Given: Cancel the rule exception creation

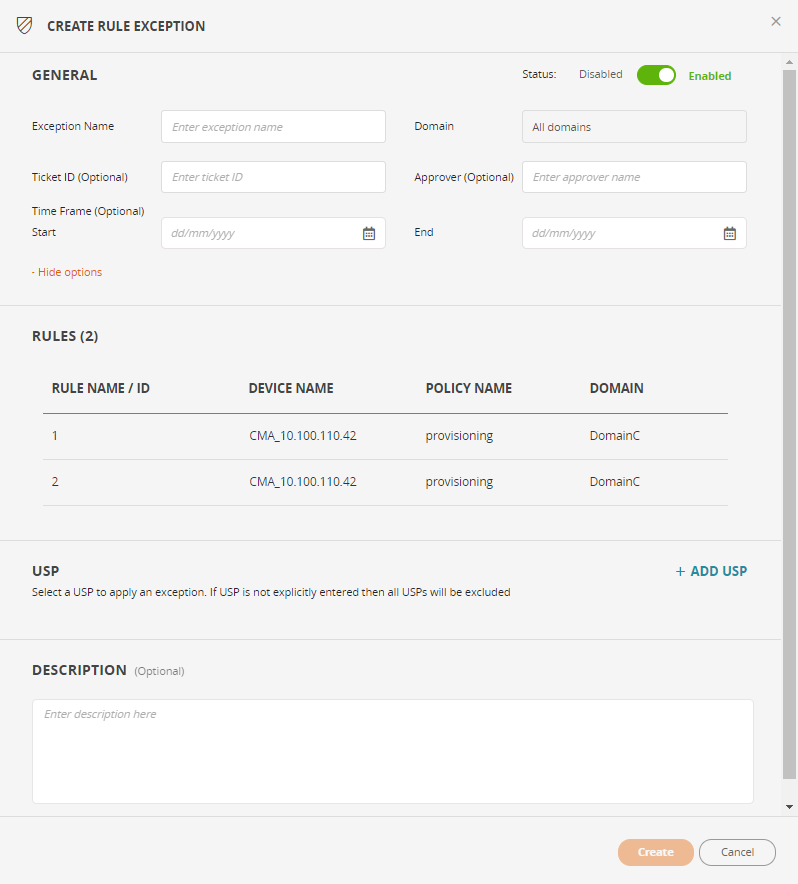Looking at the screenshot, I should [737, 852].
